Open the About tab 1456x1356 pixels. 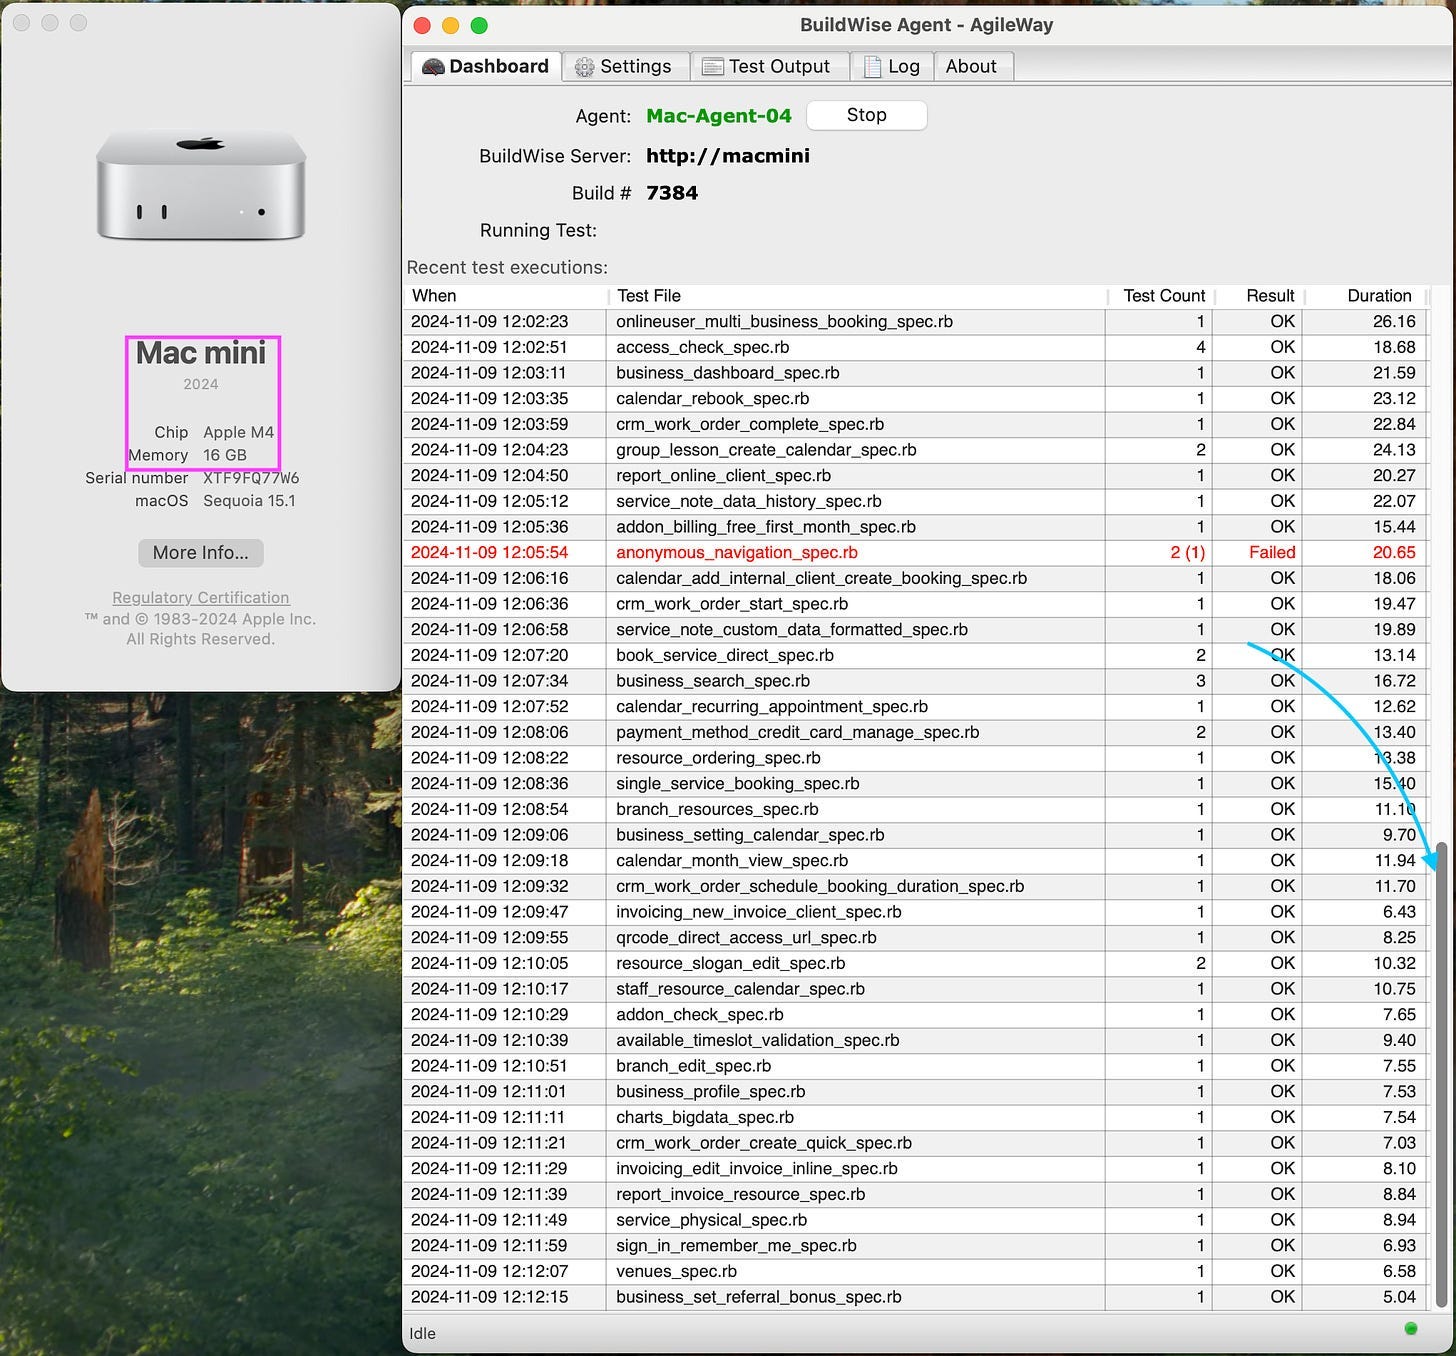pyautogui.click(x=972, y=66)
